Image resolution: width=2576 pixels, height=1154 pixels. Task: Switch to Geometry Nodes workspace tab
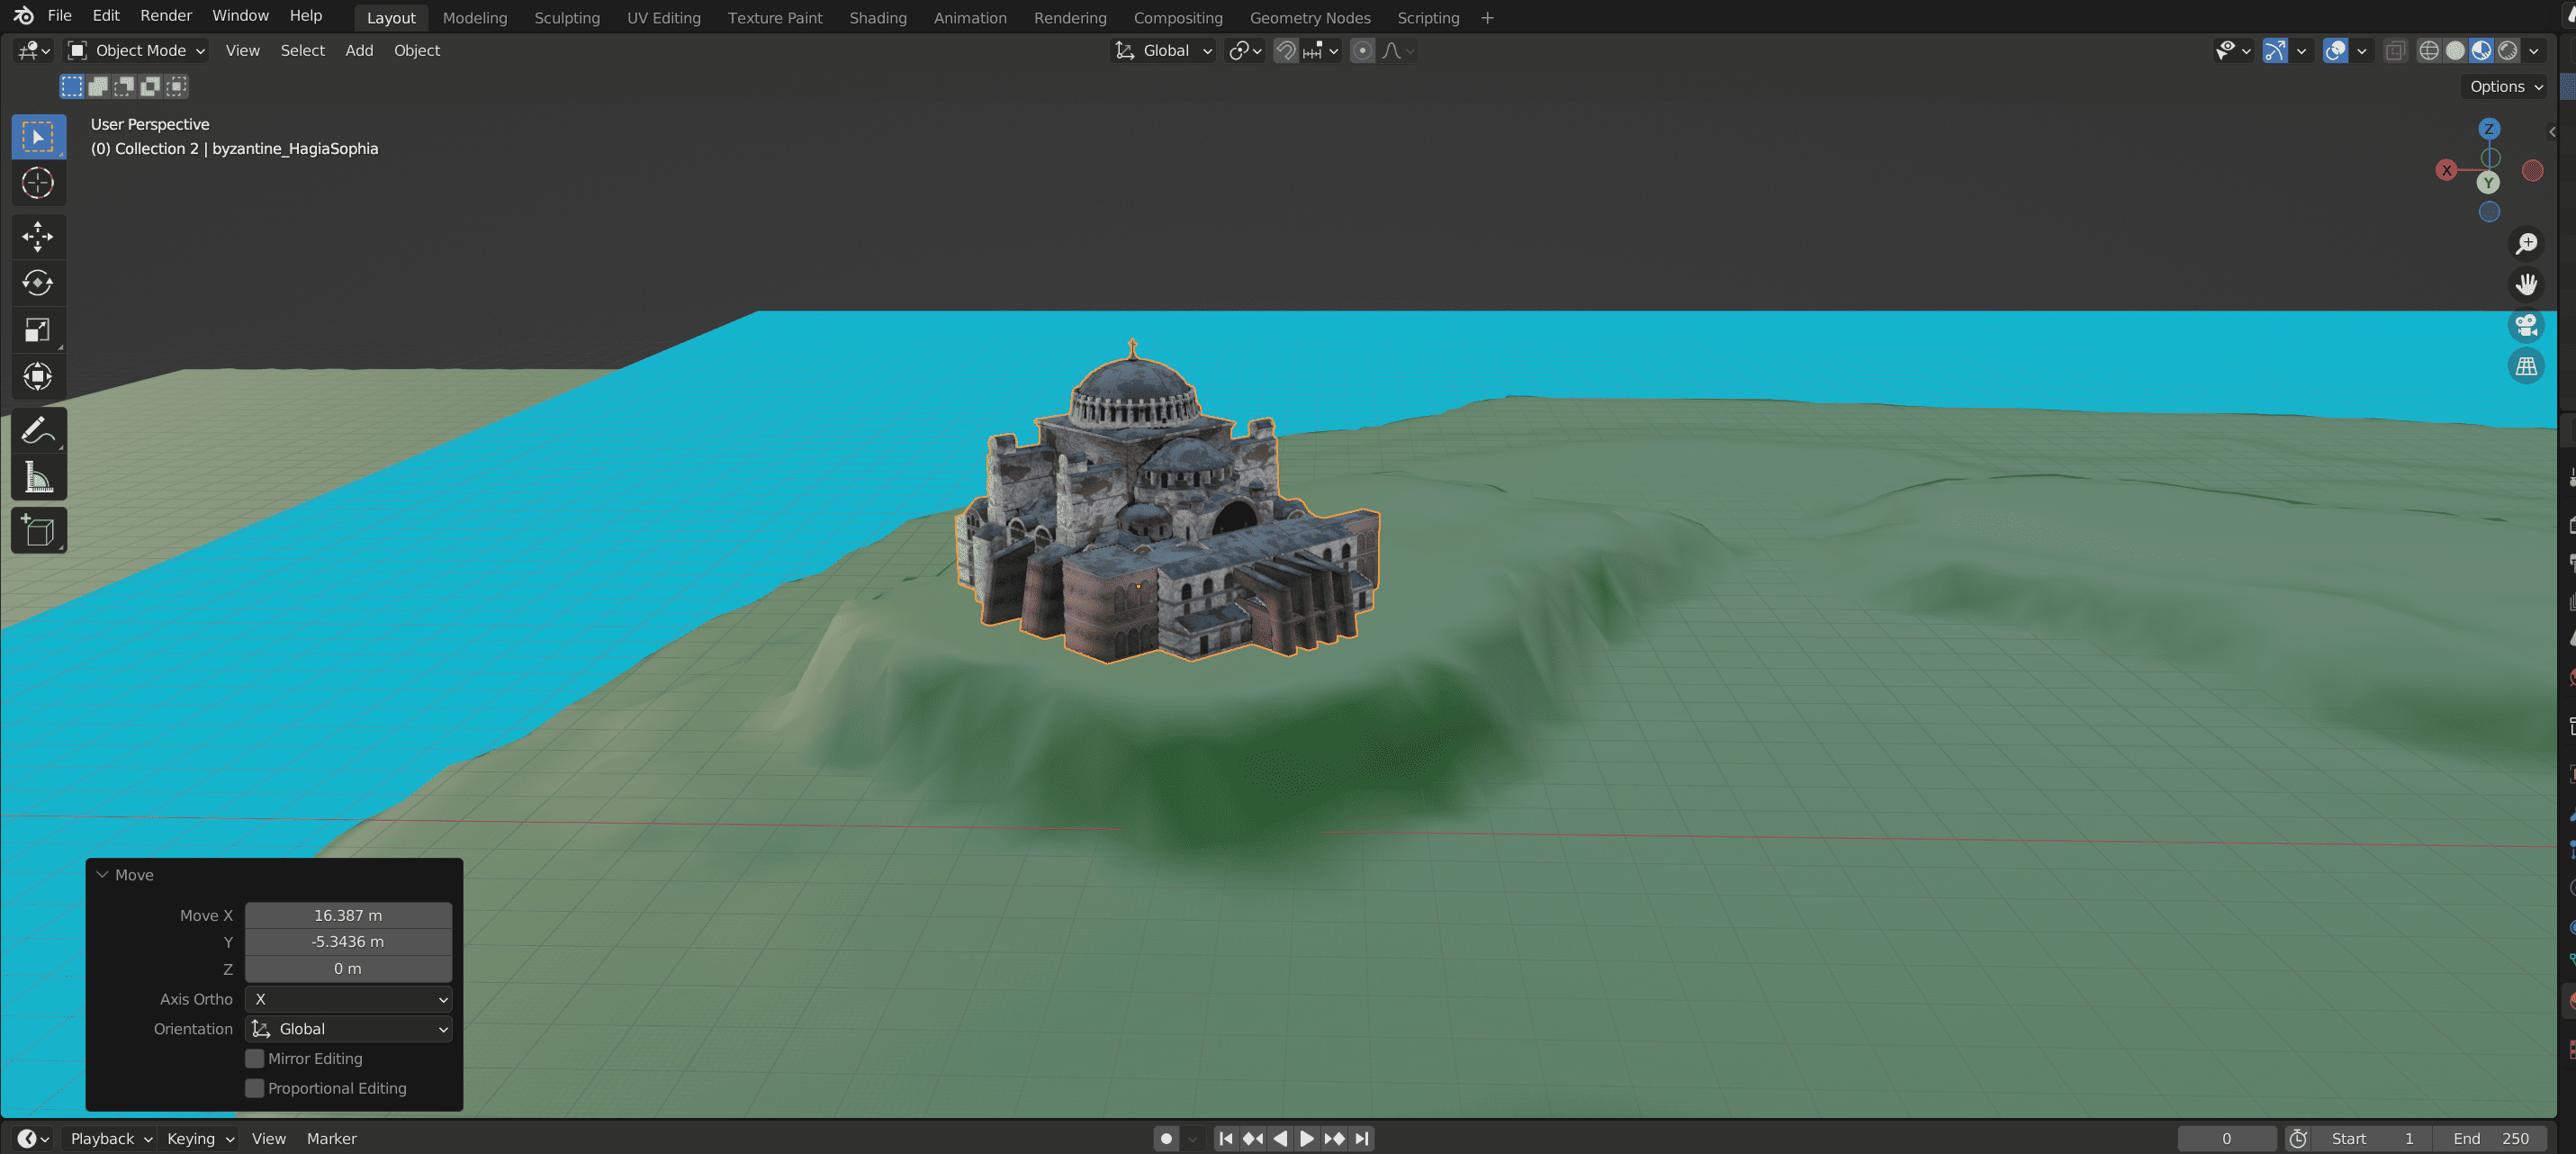click(x=1309, y=18)
